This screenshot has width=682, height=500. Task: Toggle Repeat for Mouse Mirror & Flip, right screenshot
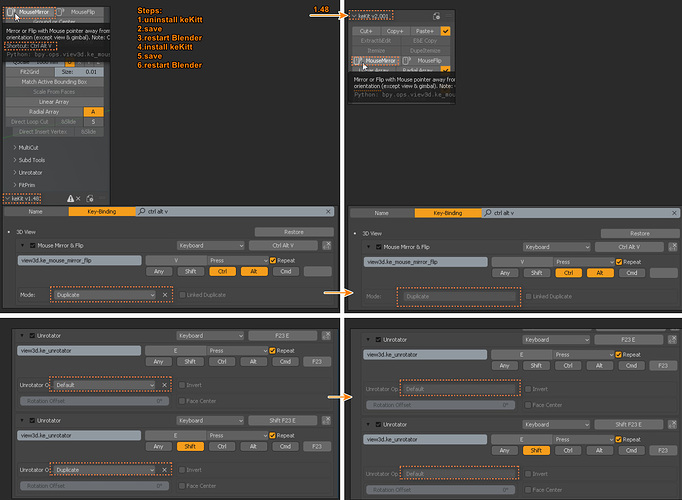coord(619,262)
